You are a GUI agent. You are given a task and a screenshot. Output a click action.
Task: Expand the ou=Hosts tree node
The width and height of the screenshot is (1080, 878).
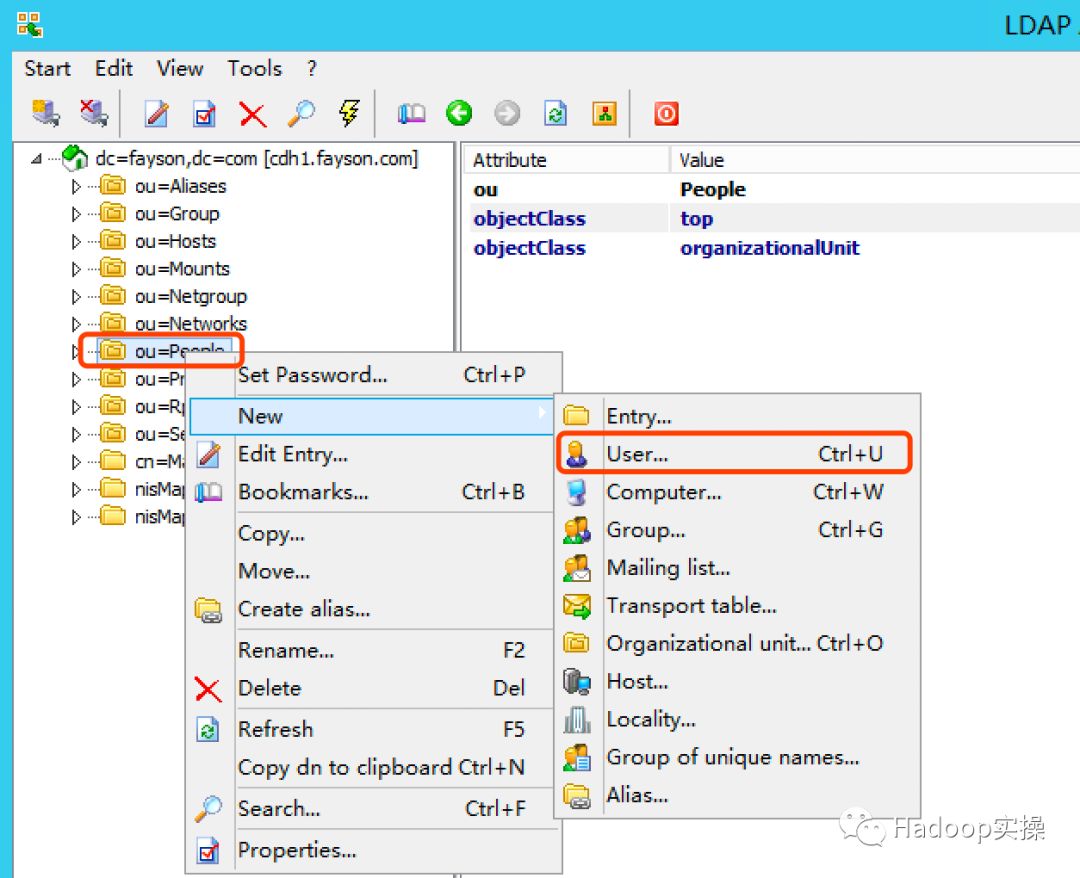pos(76,242)
